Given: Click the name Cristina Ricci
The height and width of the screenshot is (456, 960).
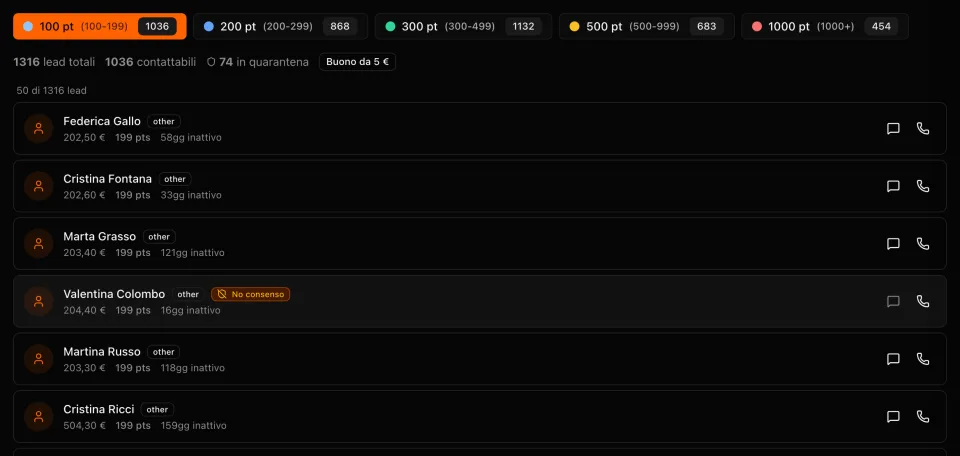Looking at the screenshot, I should click(x=99, y=409).
